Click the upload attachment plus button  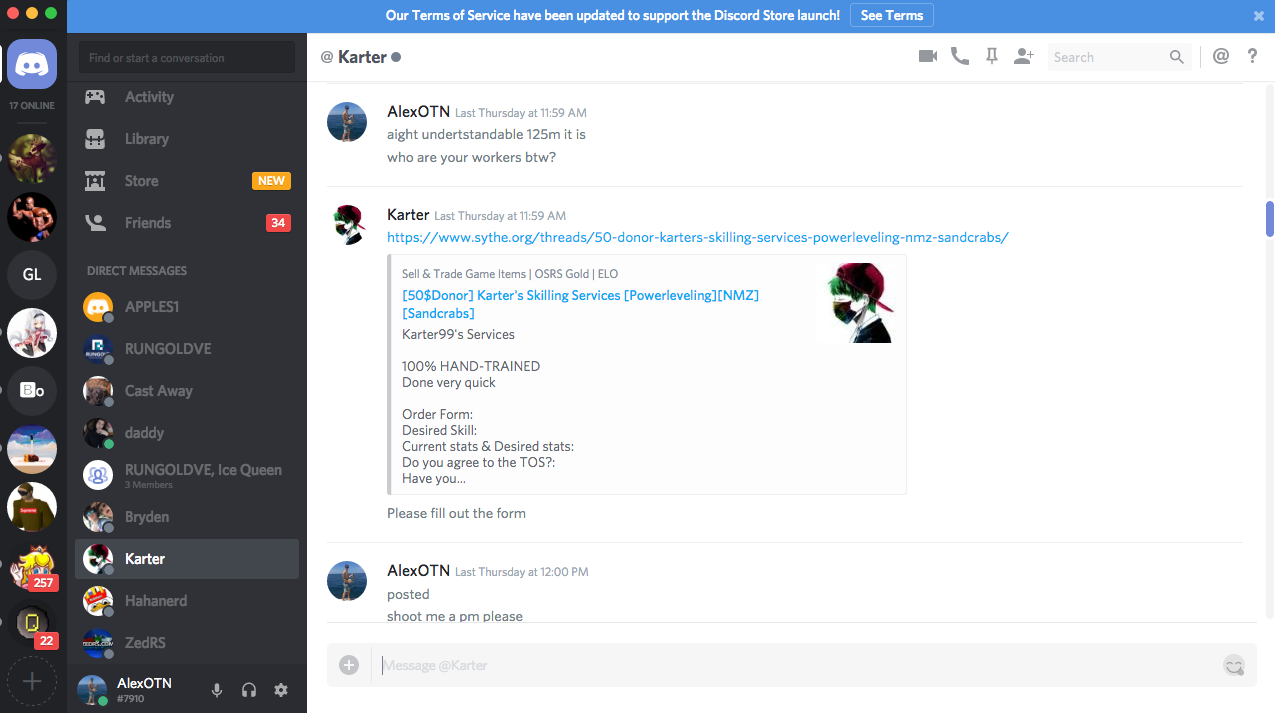click(349, 665)
